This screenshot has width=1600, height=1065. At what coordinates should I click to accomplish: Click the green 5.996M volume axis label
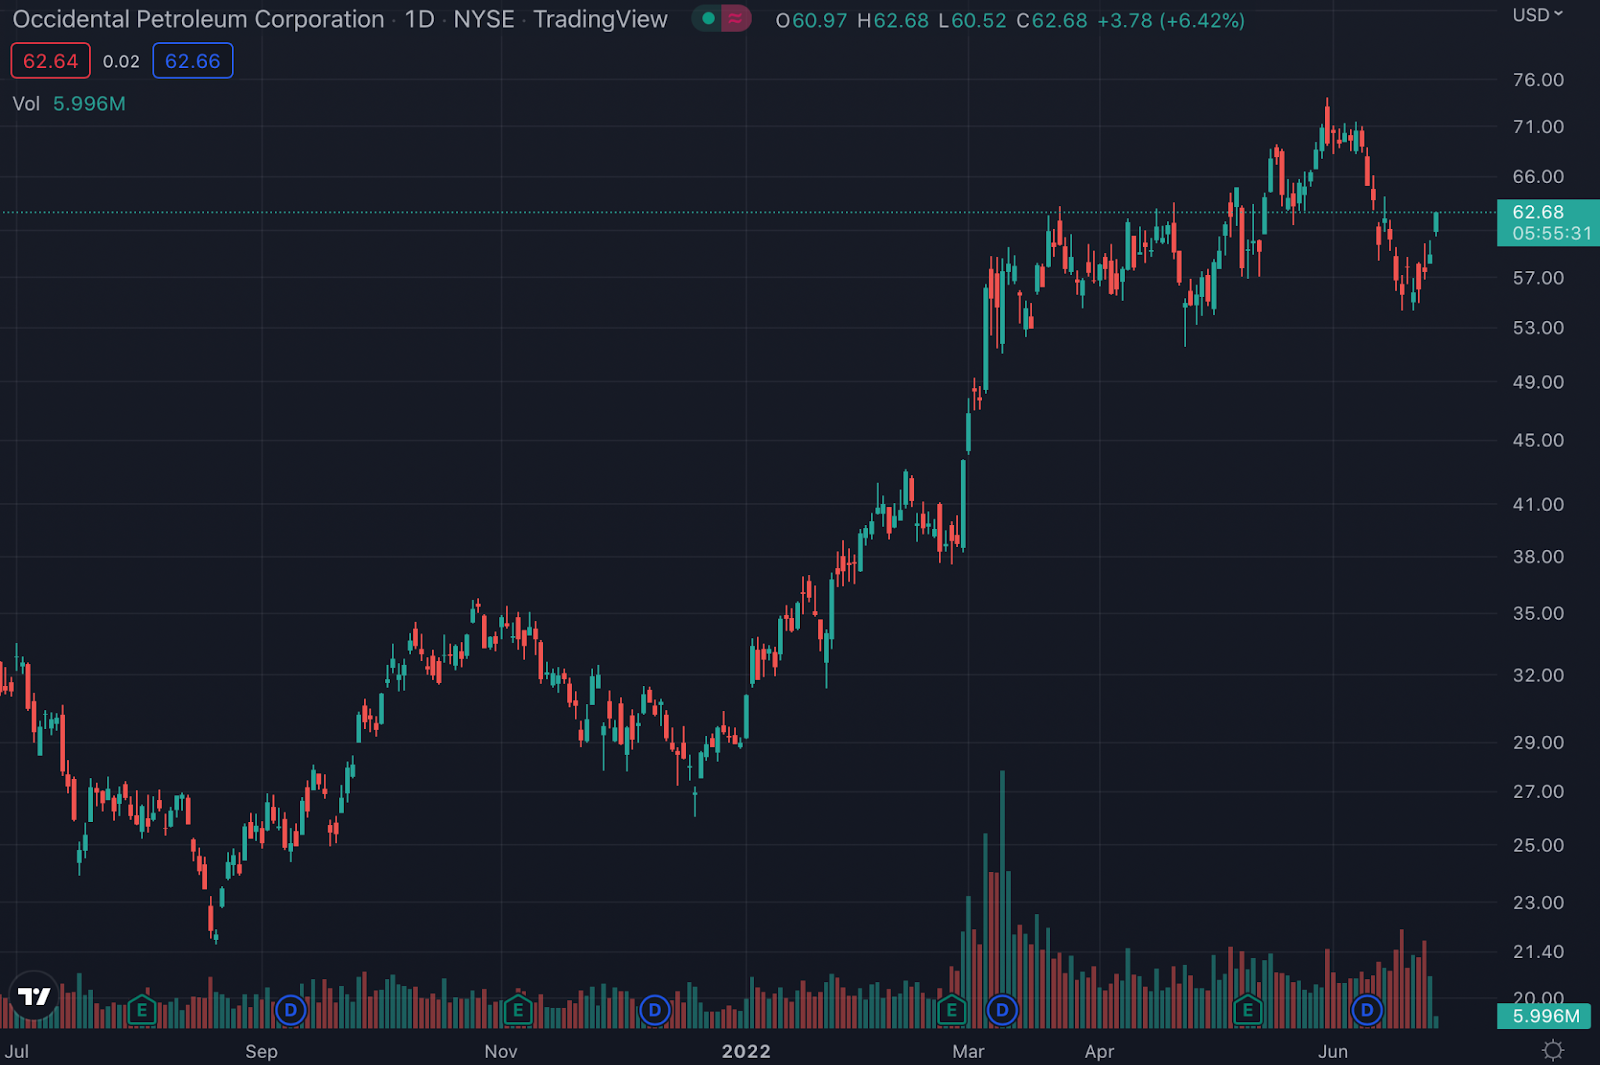pyautogui.click(x=1544, y=1016)
